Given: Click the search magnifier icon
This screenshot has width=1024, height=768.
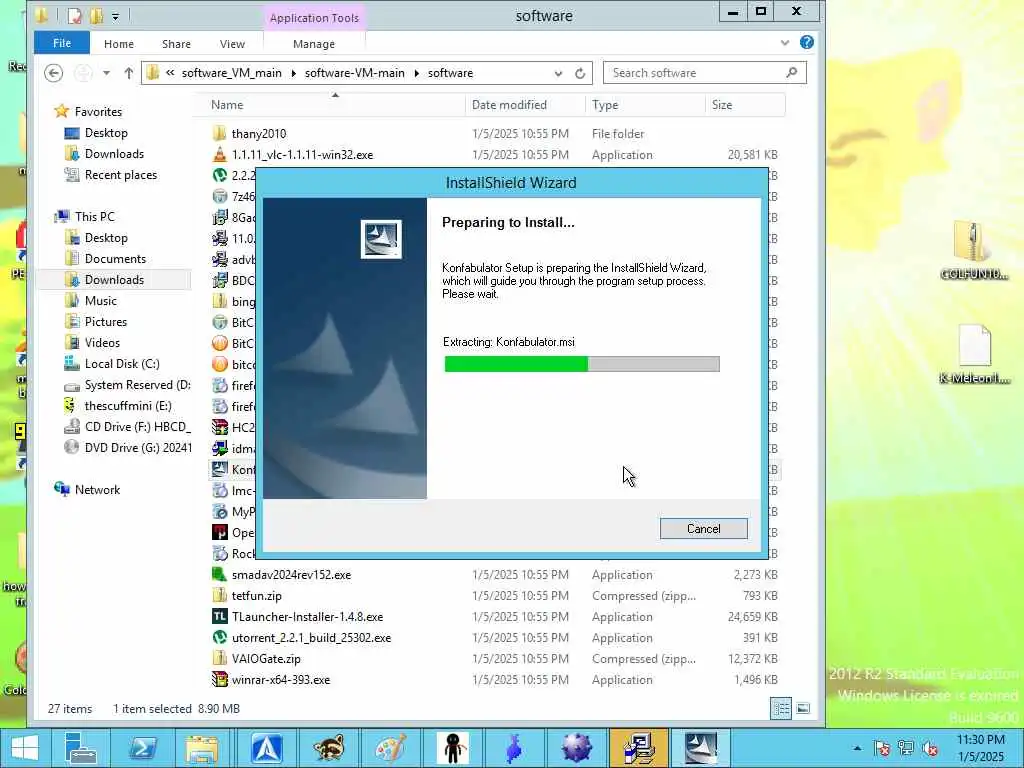Looking at the screenshot, I should pyautogui.click(x=792, y=72).
